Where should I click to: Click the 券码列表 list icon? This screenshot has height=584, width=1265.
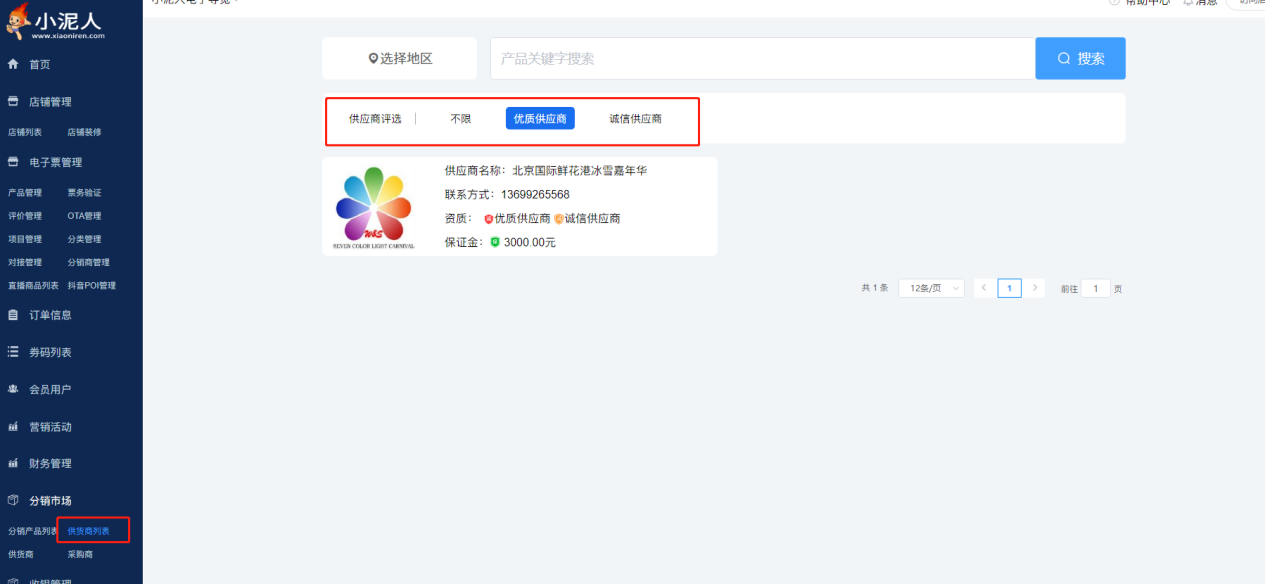(13, 352)
